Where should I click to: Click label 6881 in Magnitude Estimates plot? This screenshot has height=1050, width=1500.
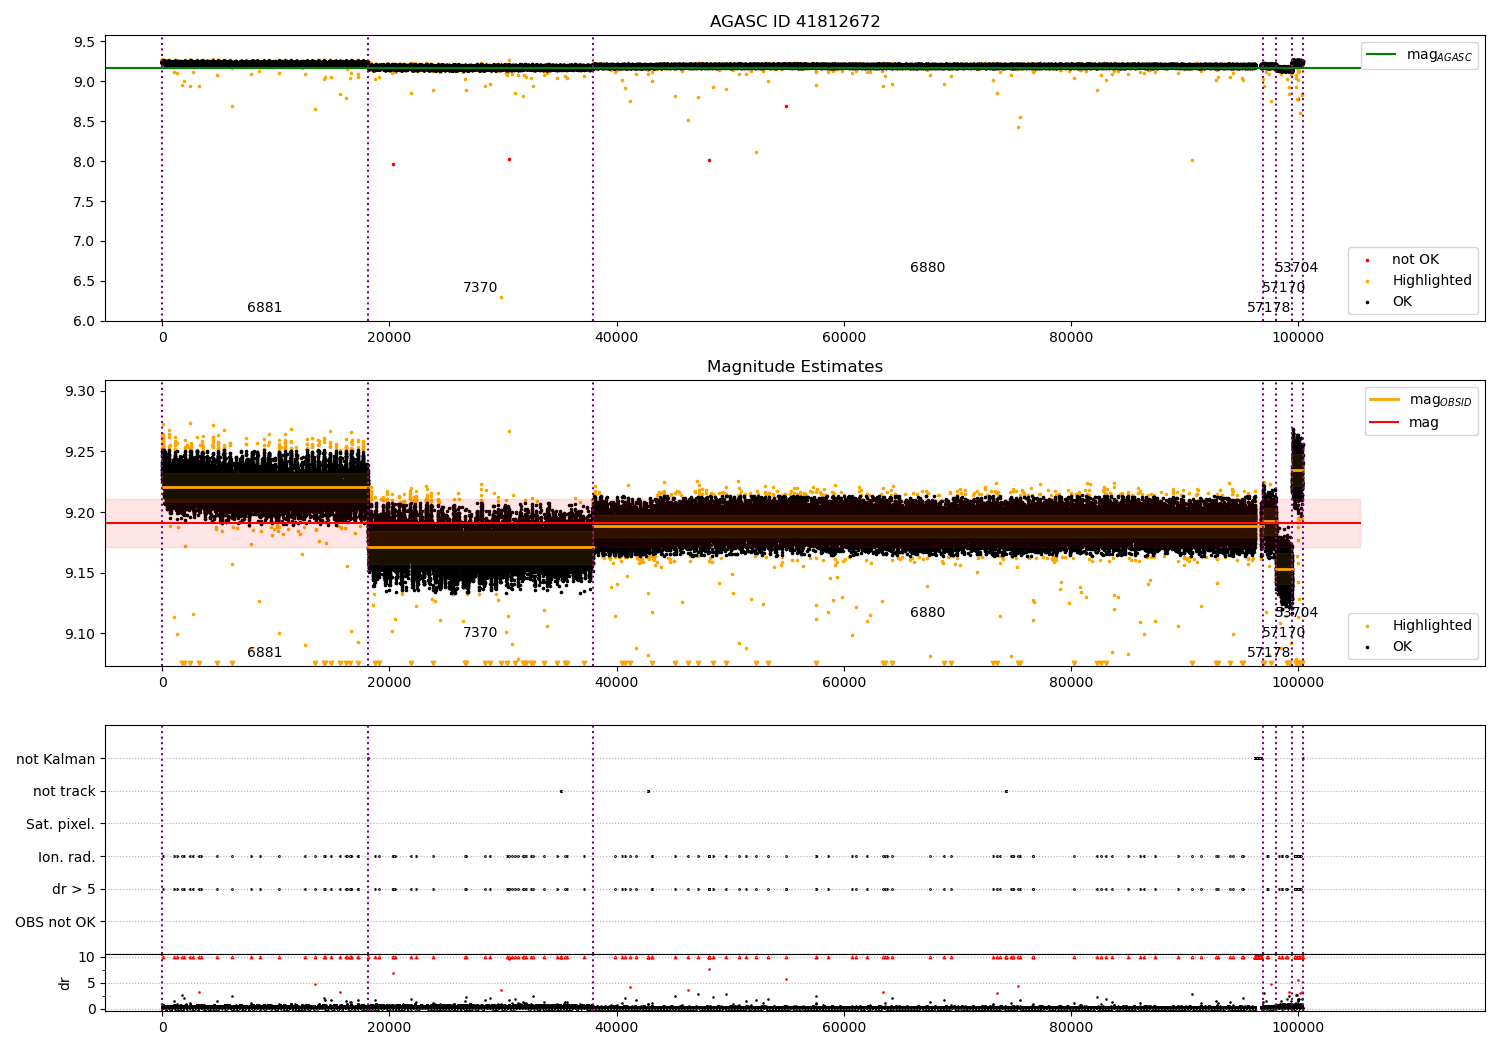click(x=265, y=653)
